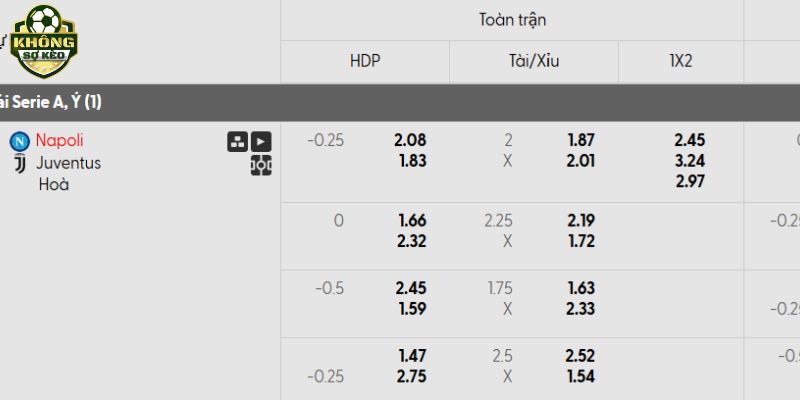Open the Juventus team link
The image size is (800, 400).
point(69,163)
